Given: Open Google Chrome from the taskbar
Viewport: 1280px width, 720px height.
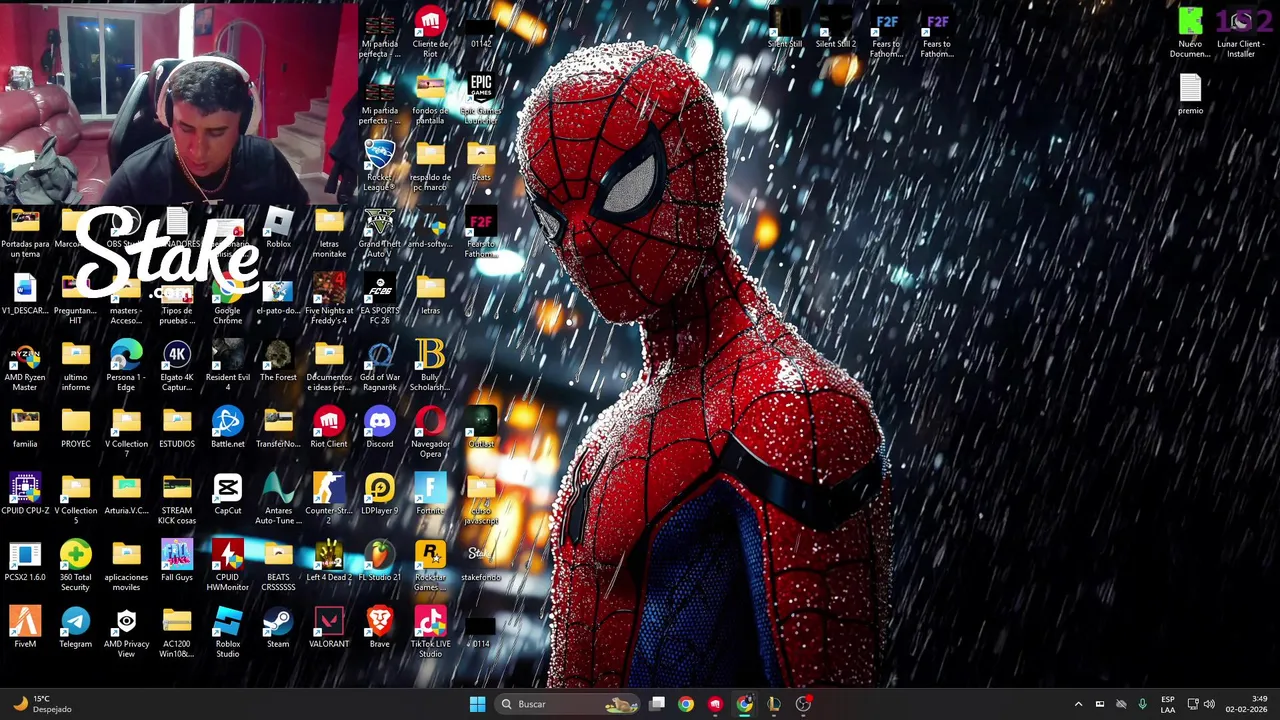Looking at the screenshot, I should pyautogui.click(x=686, y=704).
